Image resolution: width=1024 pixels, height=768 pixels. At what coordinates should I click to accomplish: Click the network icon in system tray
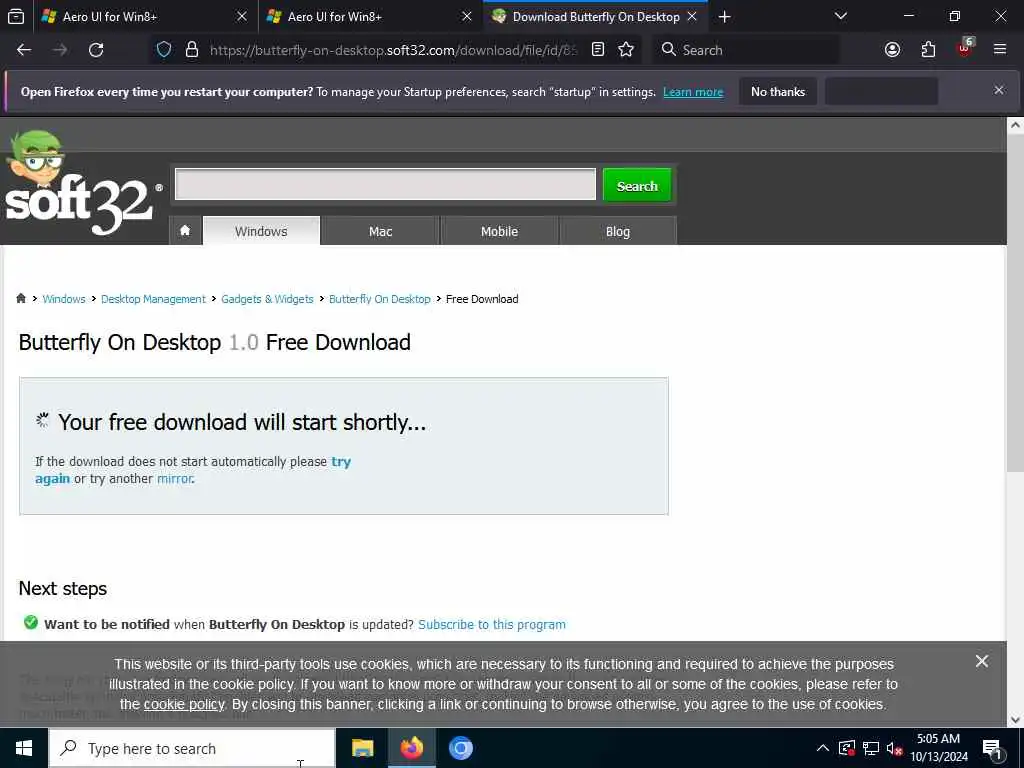pos(871,748)
